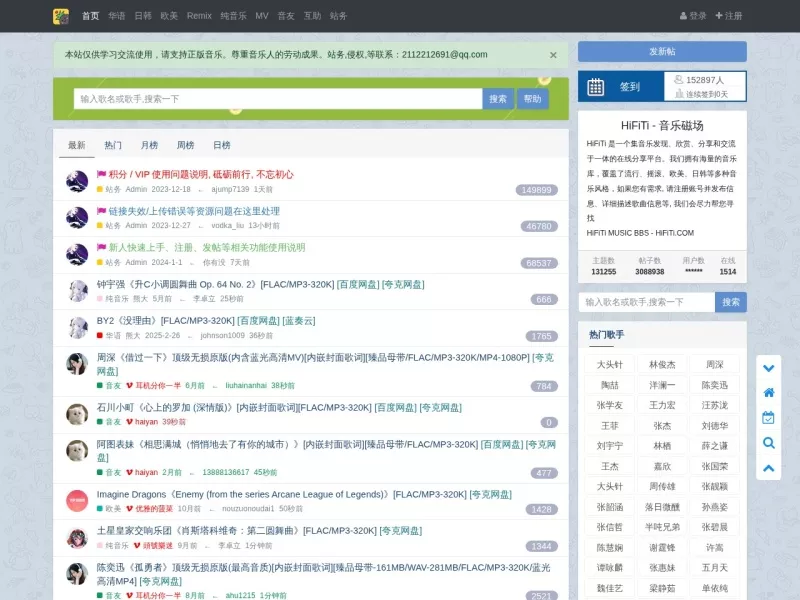Focus the main song search input

pos(278,99)
